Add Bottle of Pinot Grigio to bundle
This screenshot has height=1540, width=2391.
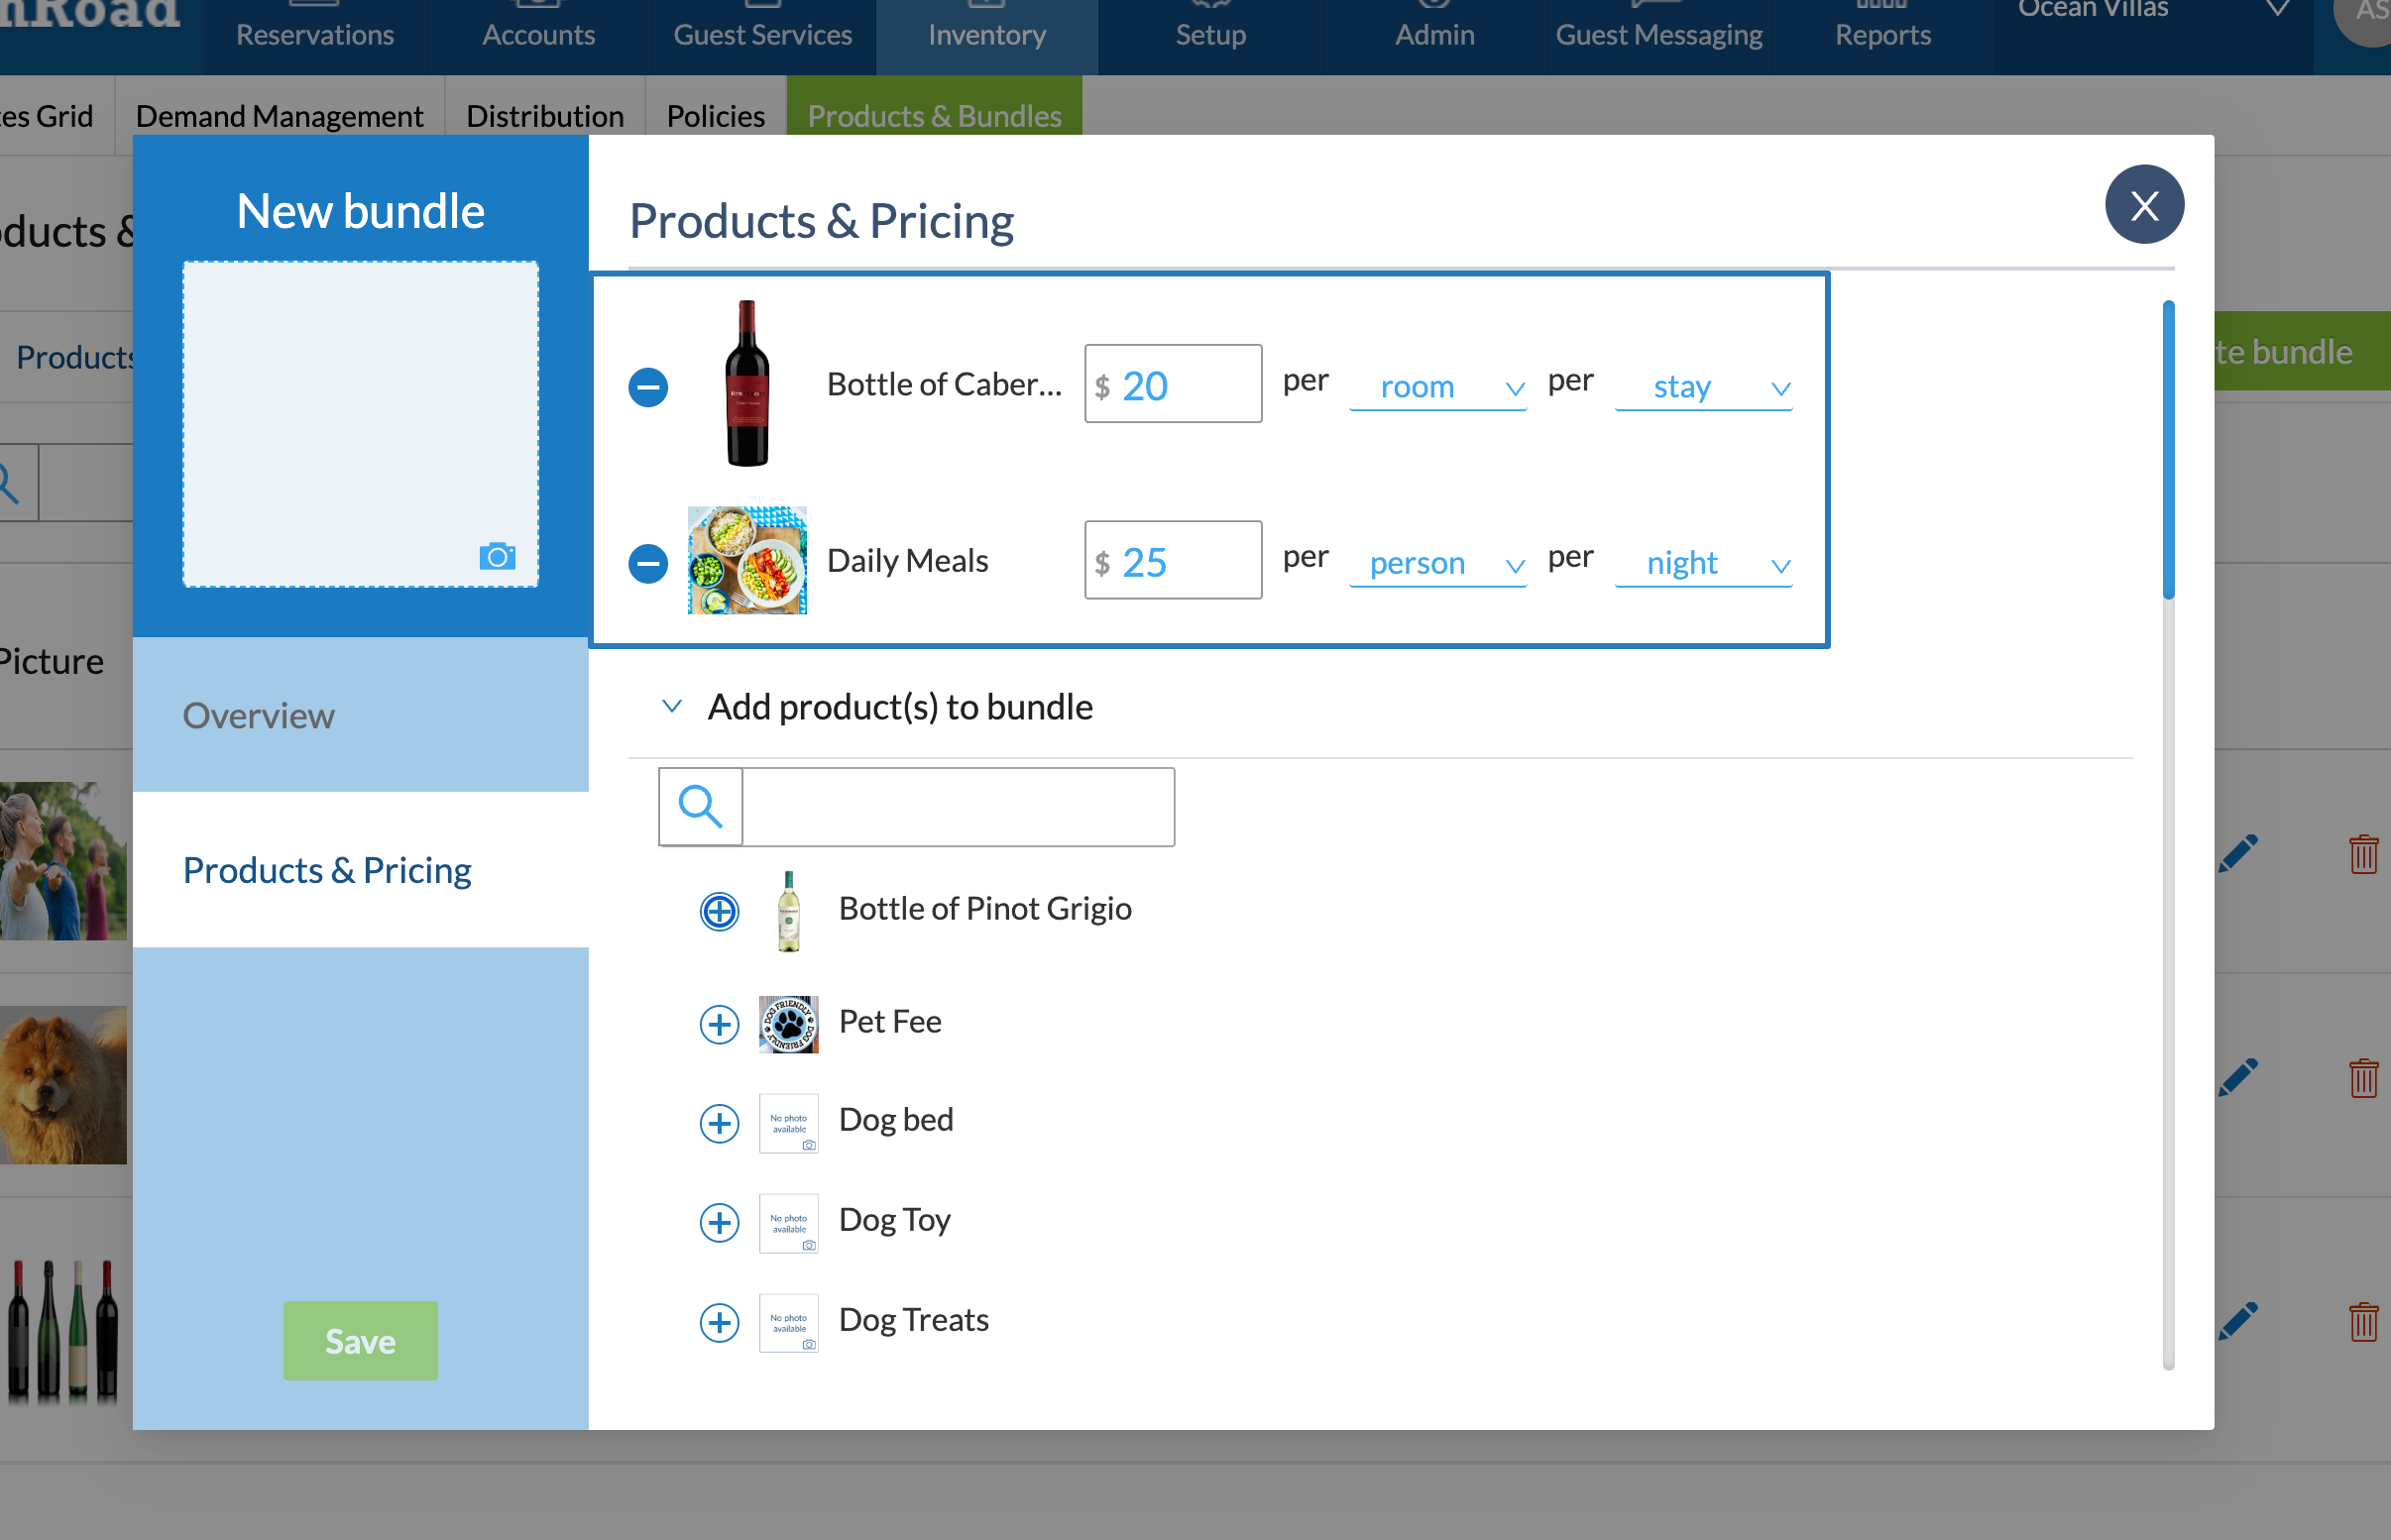(x=719, y=911)
